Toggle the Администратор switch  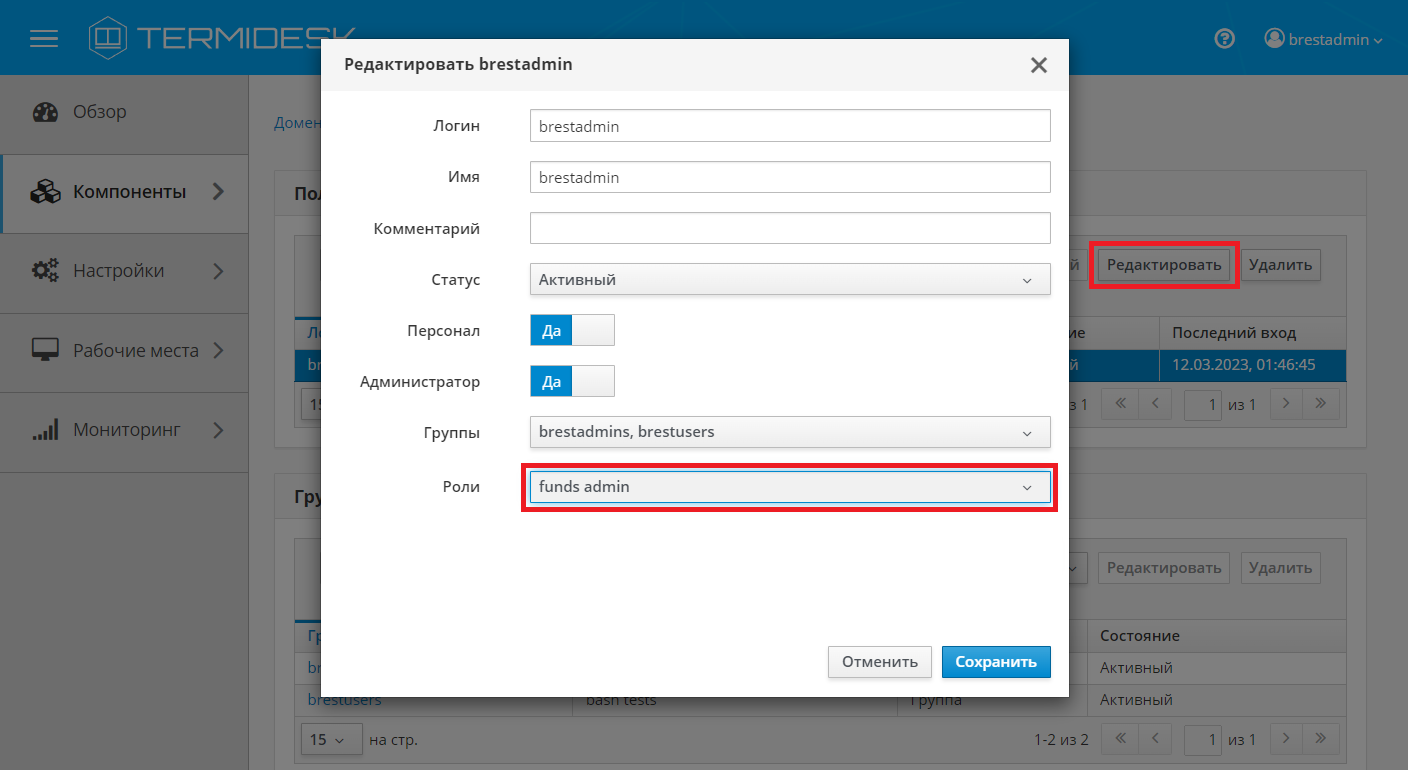[572, 381]
